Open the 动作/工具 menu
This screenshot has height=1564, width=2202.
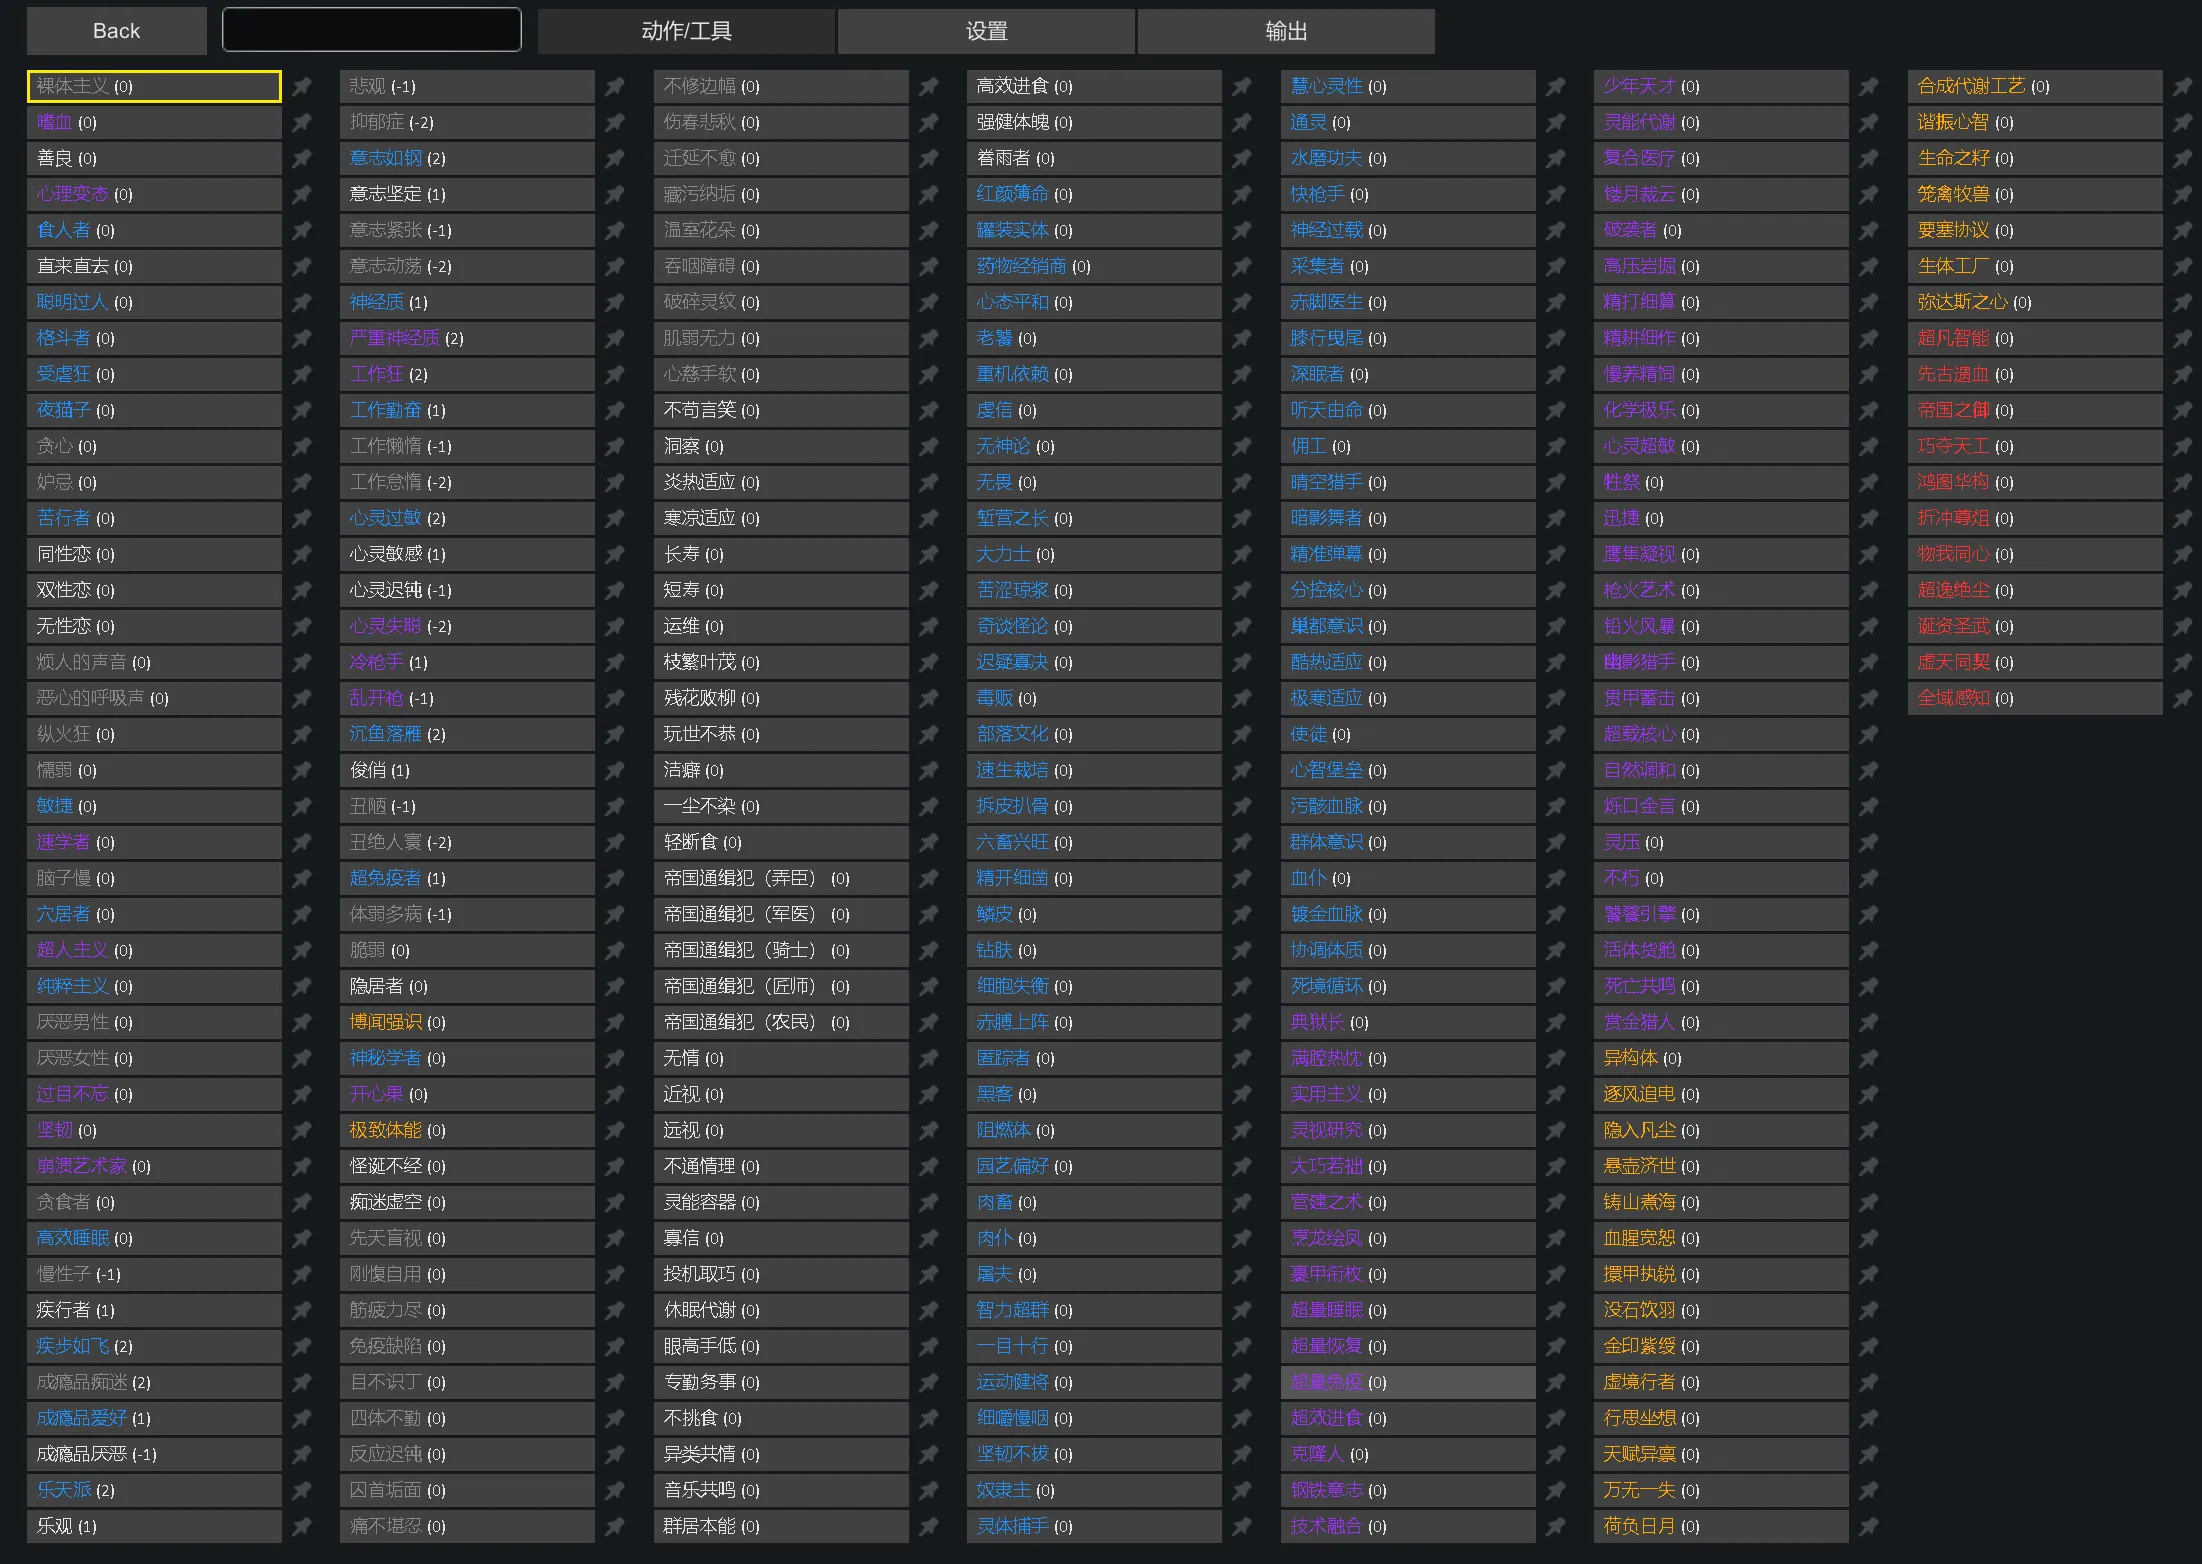tap(686, 31)
